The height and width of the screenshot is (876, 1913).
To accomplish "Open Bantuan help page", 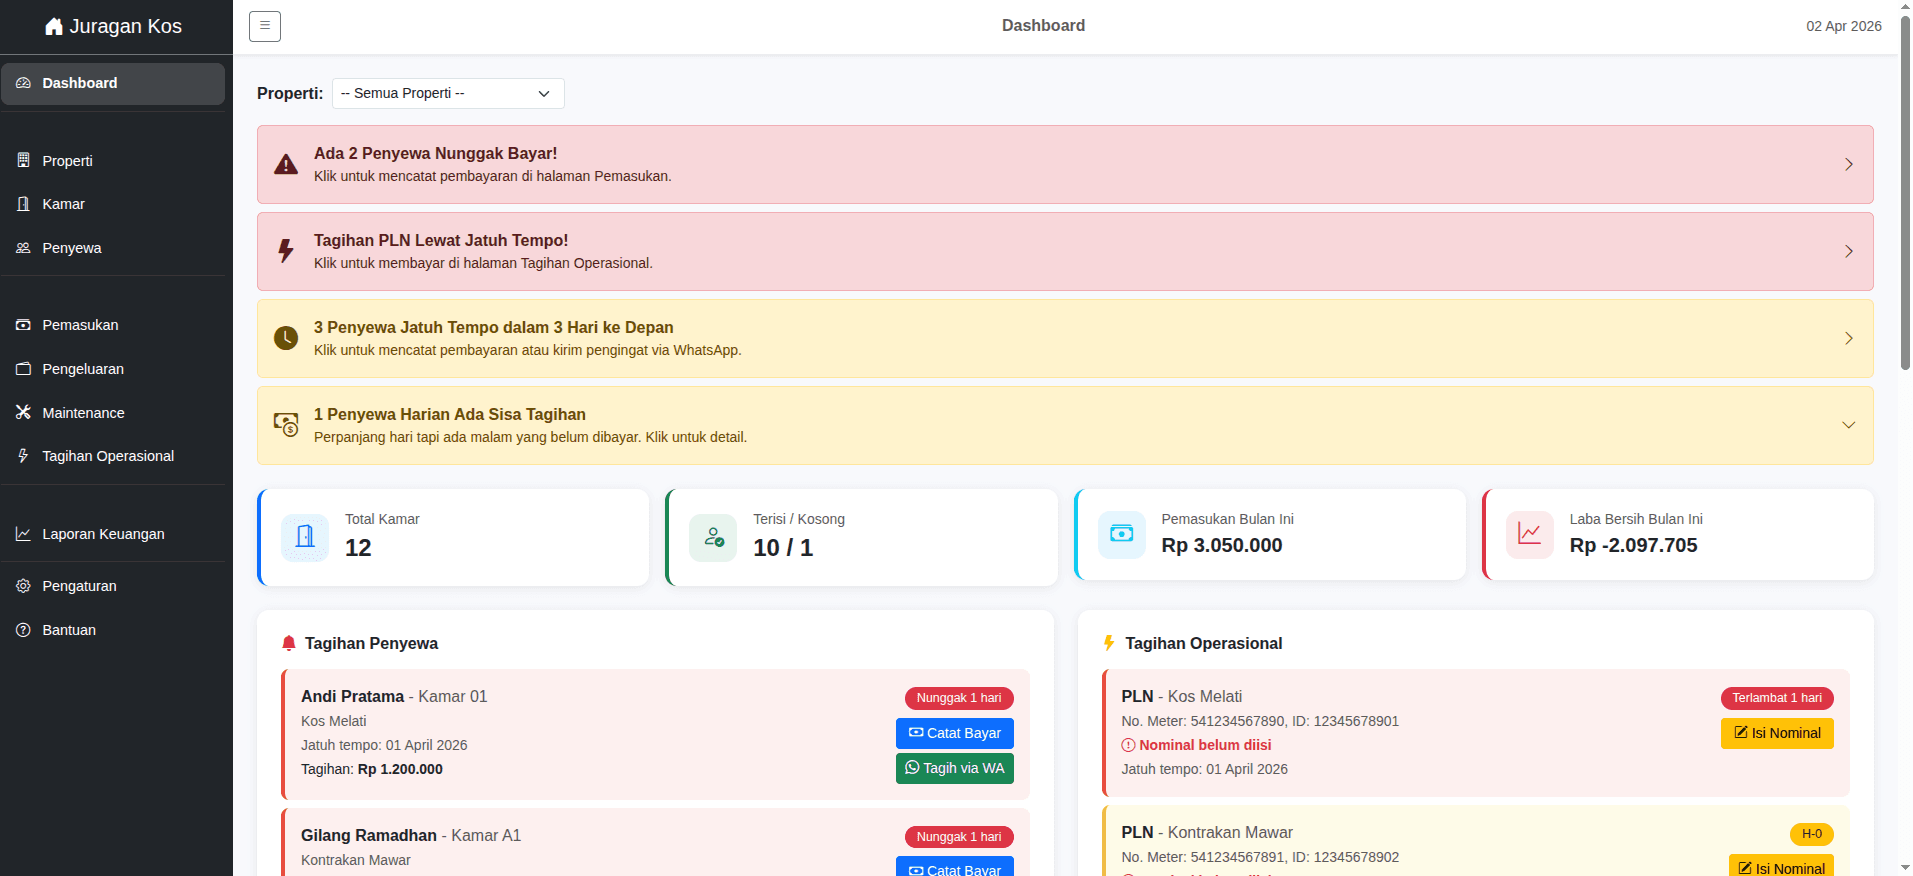I will [x=113, y=630].
